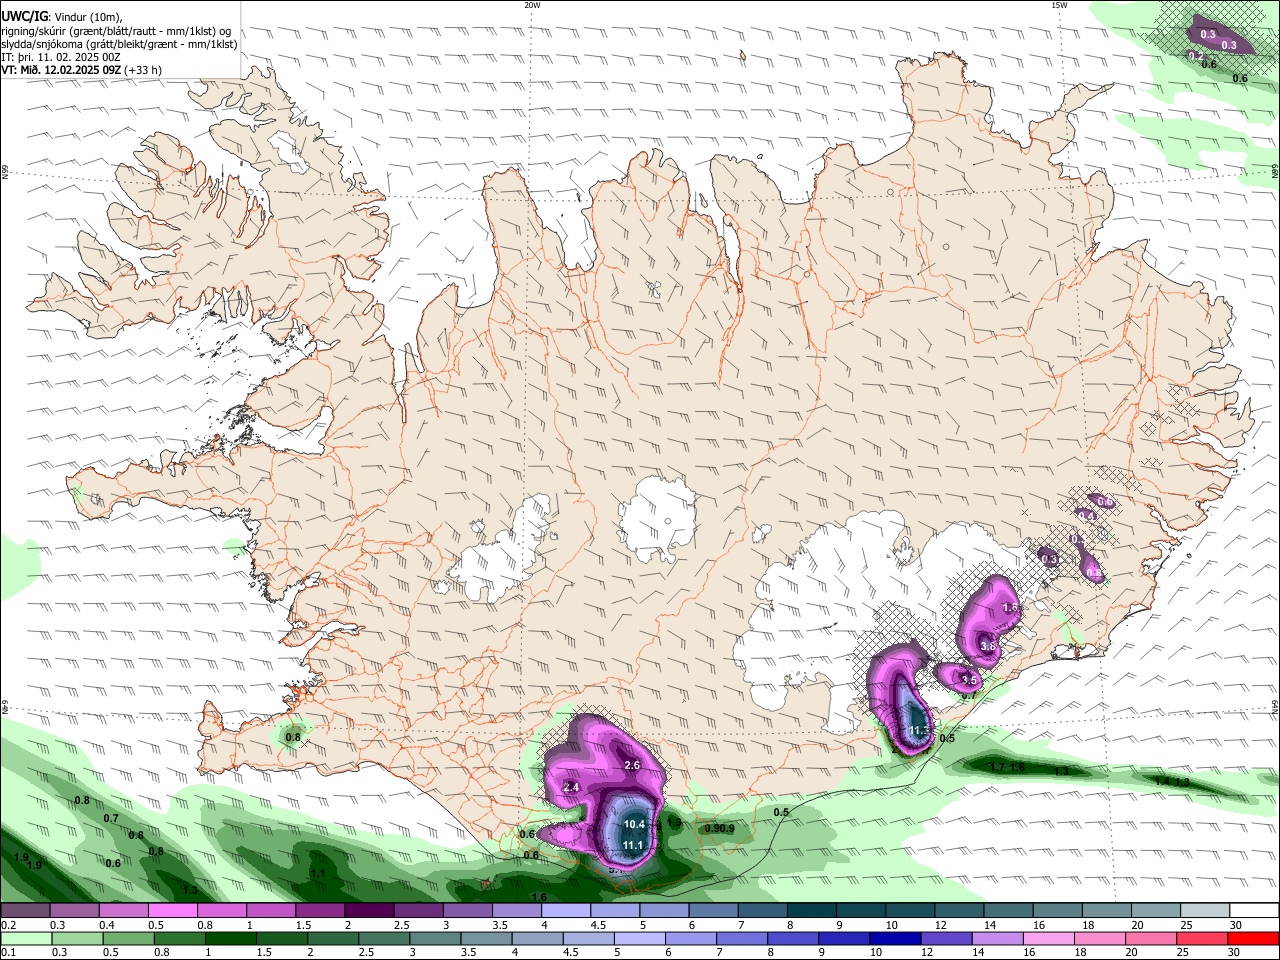Click the '2.6' snowfall value on the map
Viewport: 1280px width, 960px height.
632,765
